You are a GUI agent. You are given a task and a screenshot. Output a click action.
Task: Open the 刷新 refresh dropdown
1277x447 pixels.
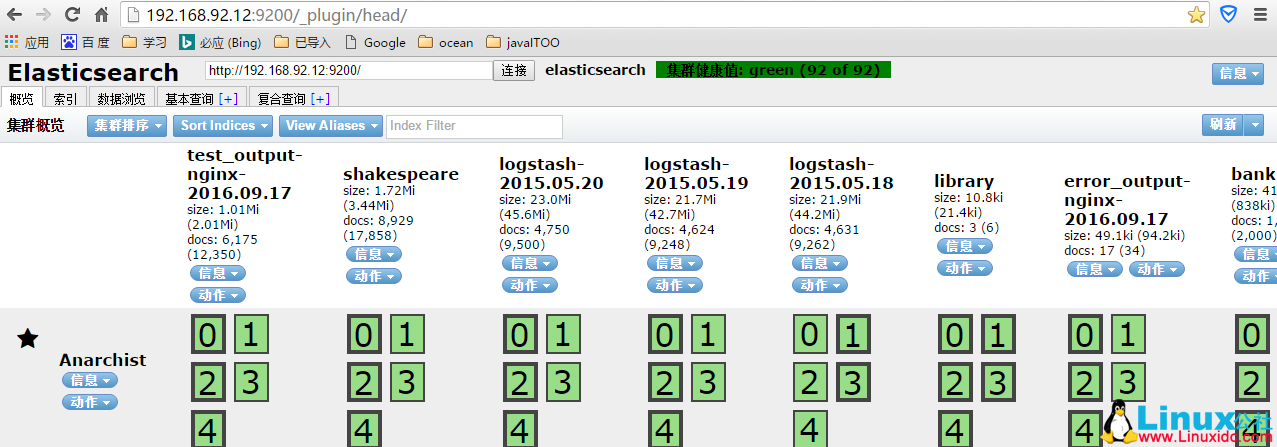click(1233, 125)
